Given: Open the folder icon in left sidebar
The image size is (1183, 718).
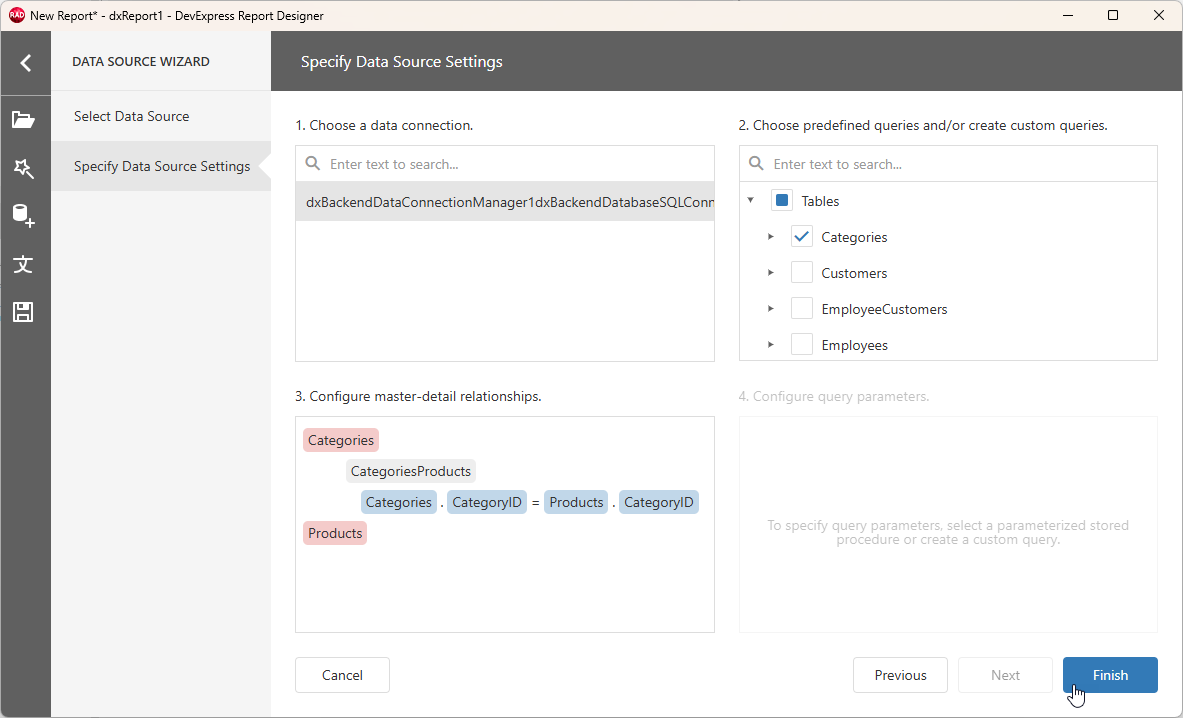Looking at the screenshot, I should [23, 119].
